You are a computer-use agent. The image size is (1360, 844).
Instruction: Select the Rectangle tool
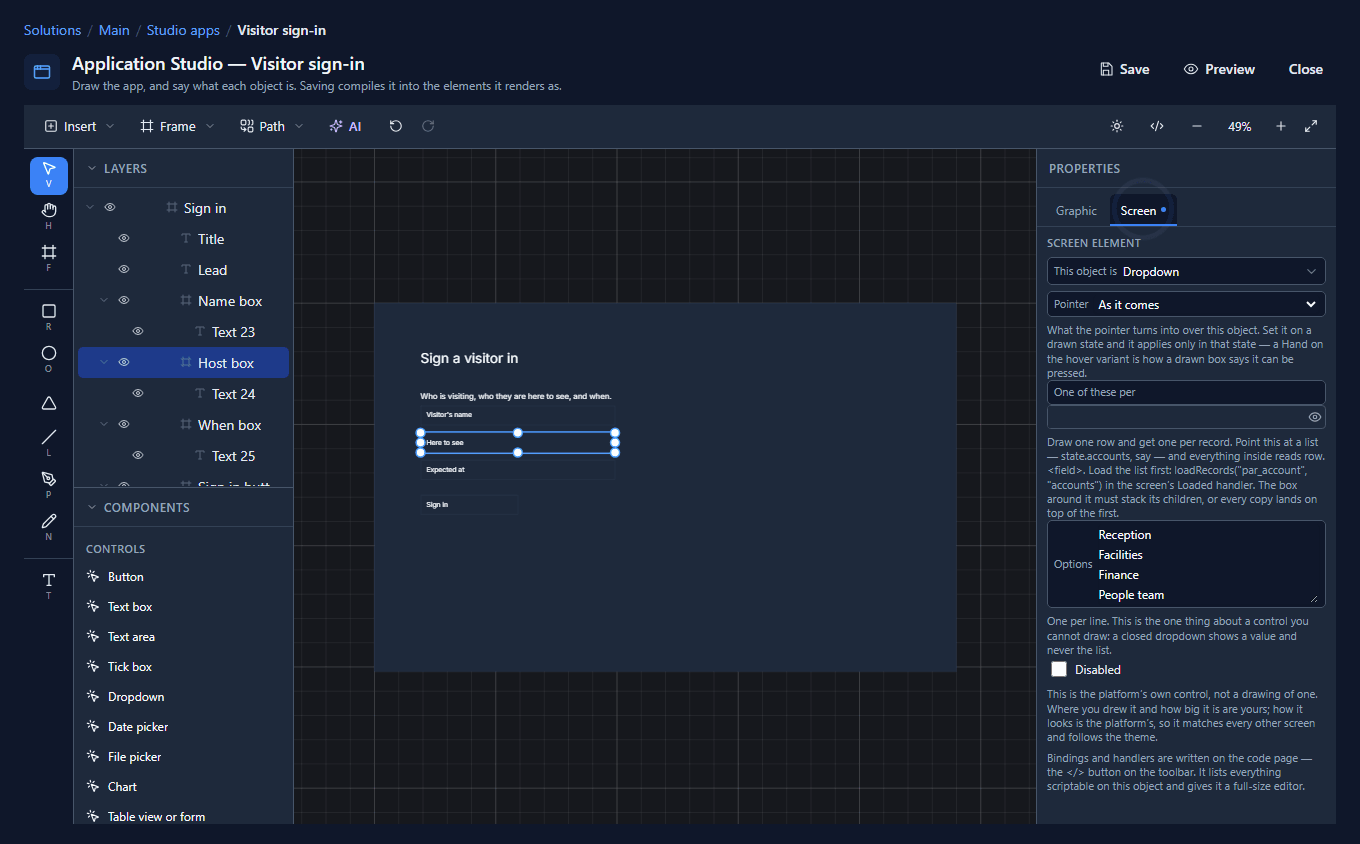coord(49,317)
